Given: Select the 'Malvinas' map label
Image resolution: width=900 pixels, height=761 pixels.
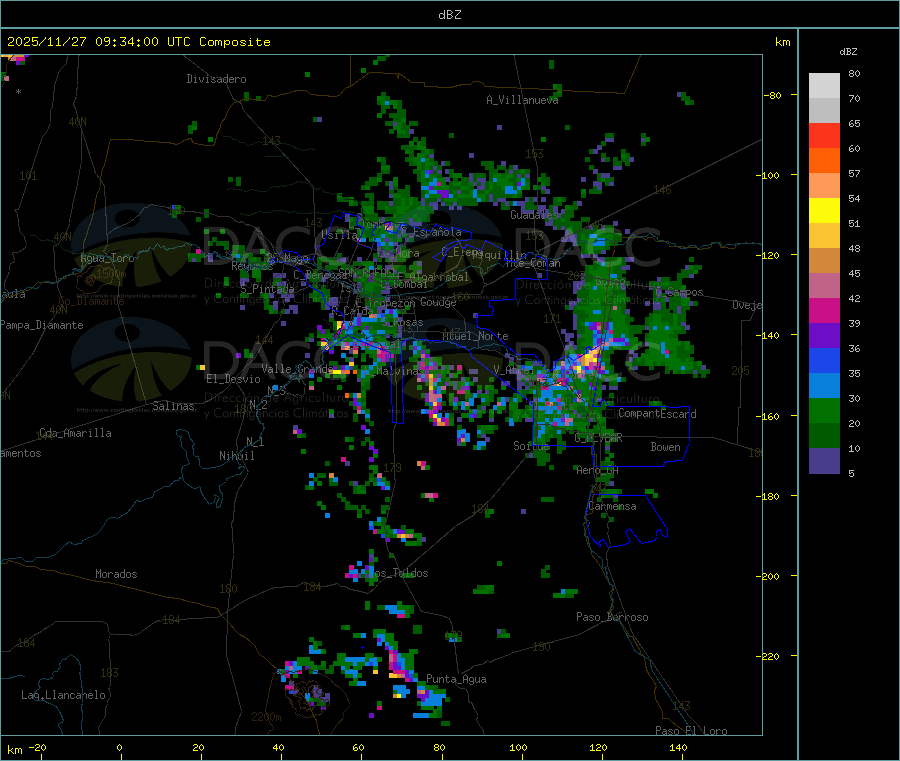Looking at the screenshot, I should [x=400, y=371].
